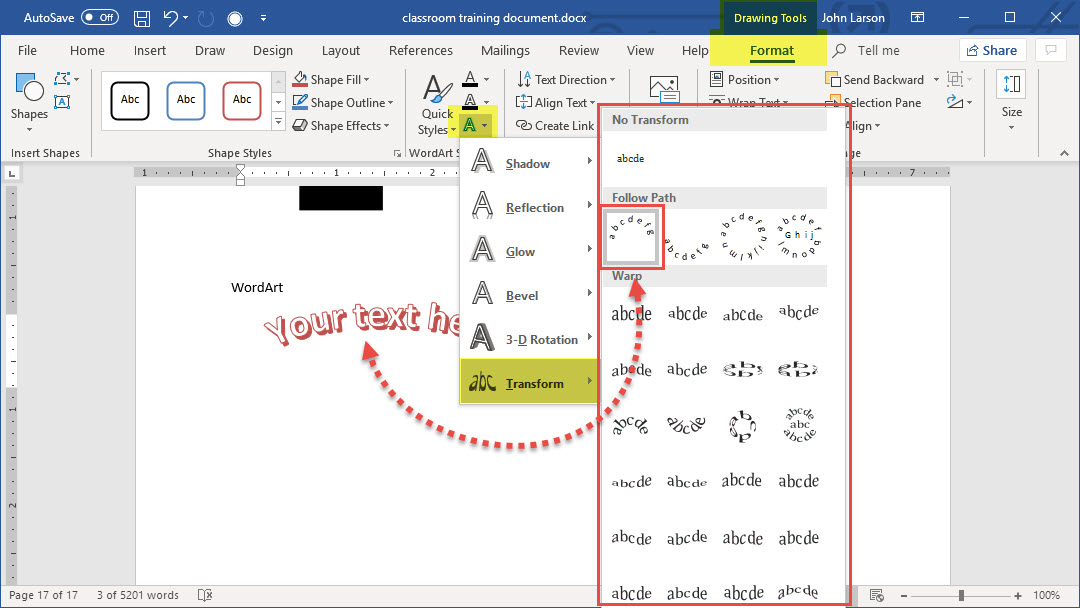Click Create Link button

[555, 126]
